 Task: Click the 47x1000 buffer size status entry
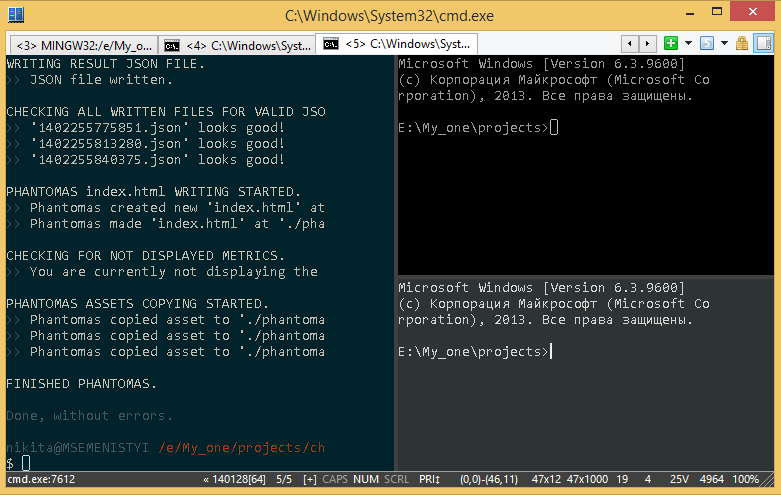(587, 479)
